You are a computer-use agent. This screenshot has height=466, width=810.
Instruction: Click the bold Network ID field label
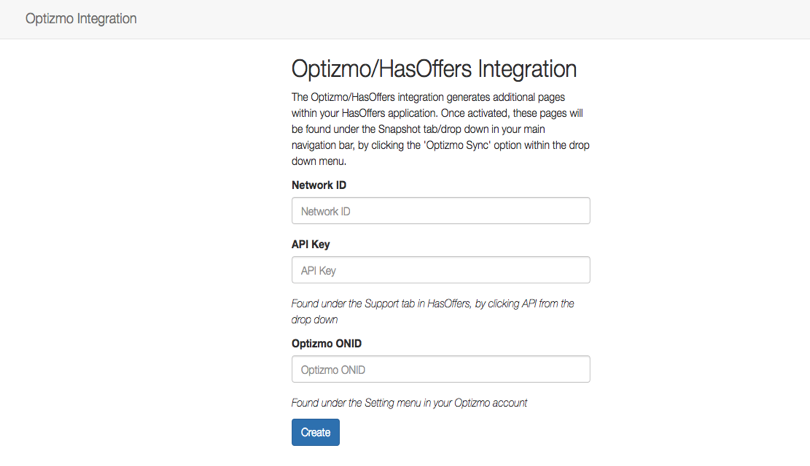[x=319, y=185]
